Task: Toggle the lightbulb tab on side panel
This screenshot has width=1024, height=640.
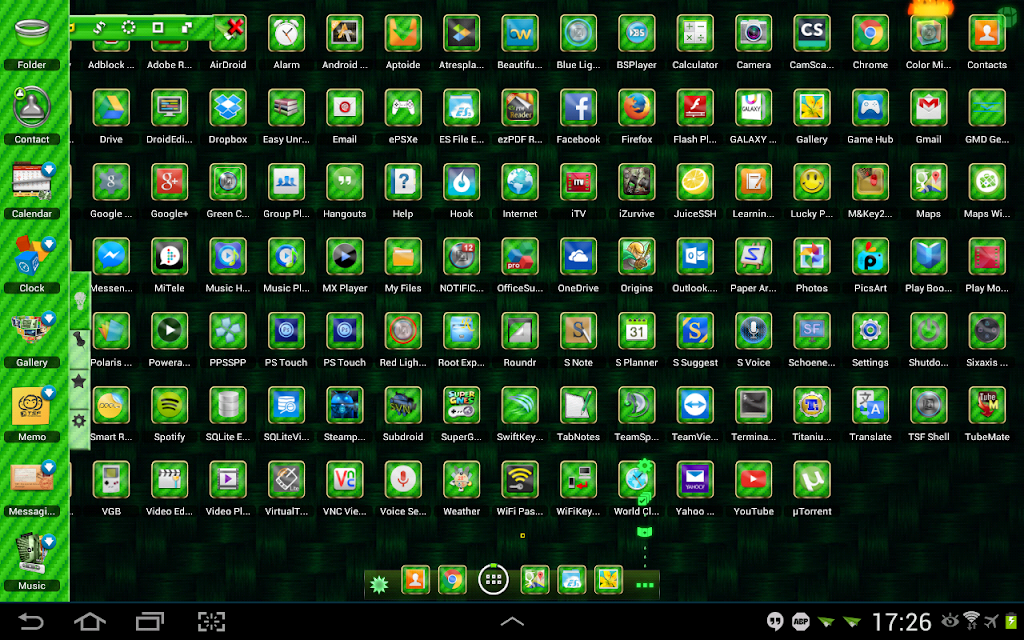Action: pyautogui.click(x=80, y=301)
